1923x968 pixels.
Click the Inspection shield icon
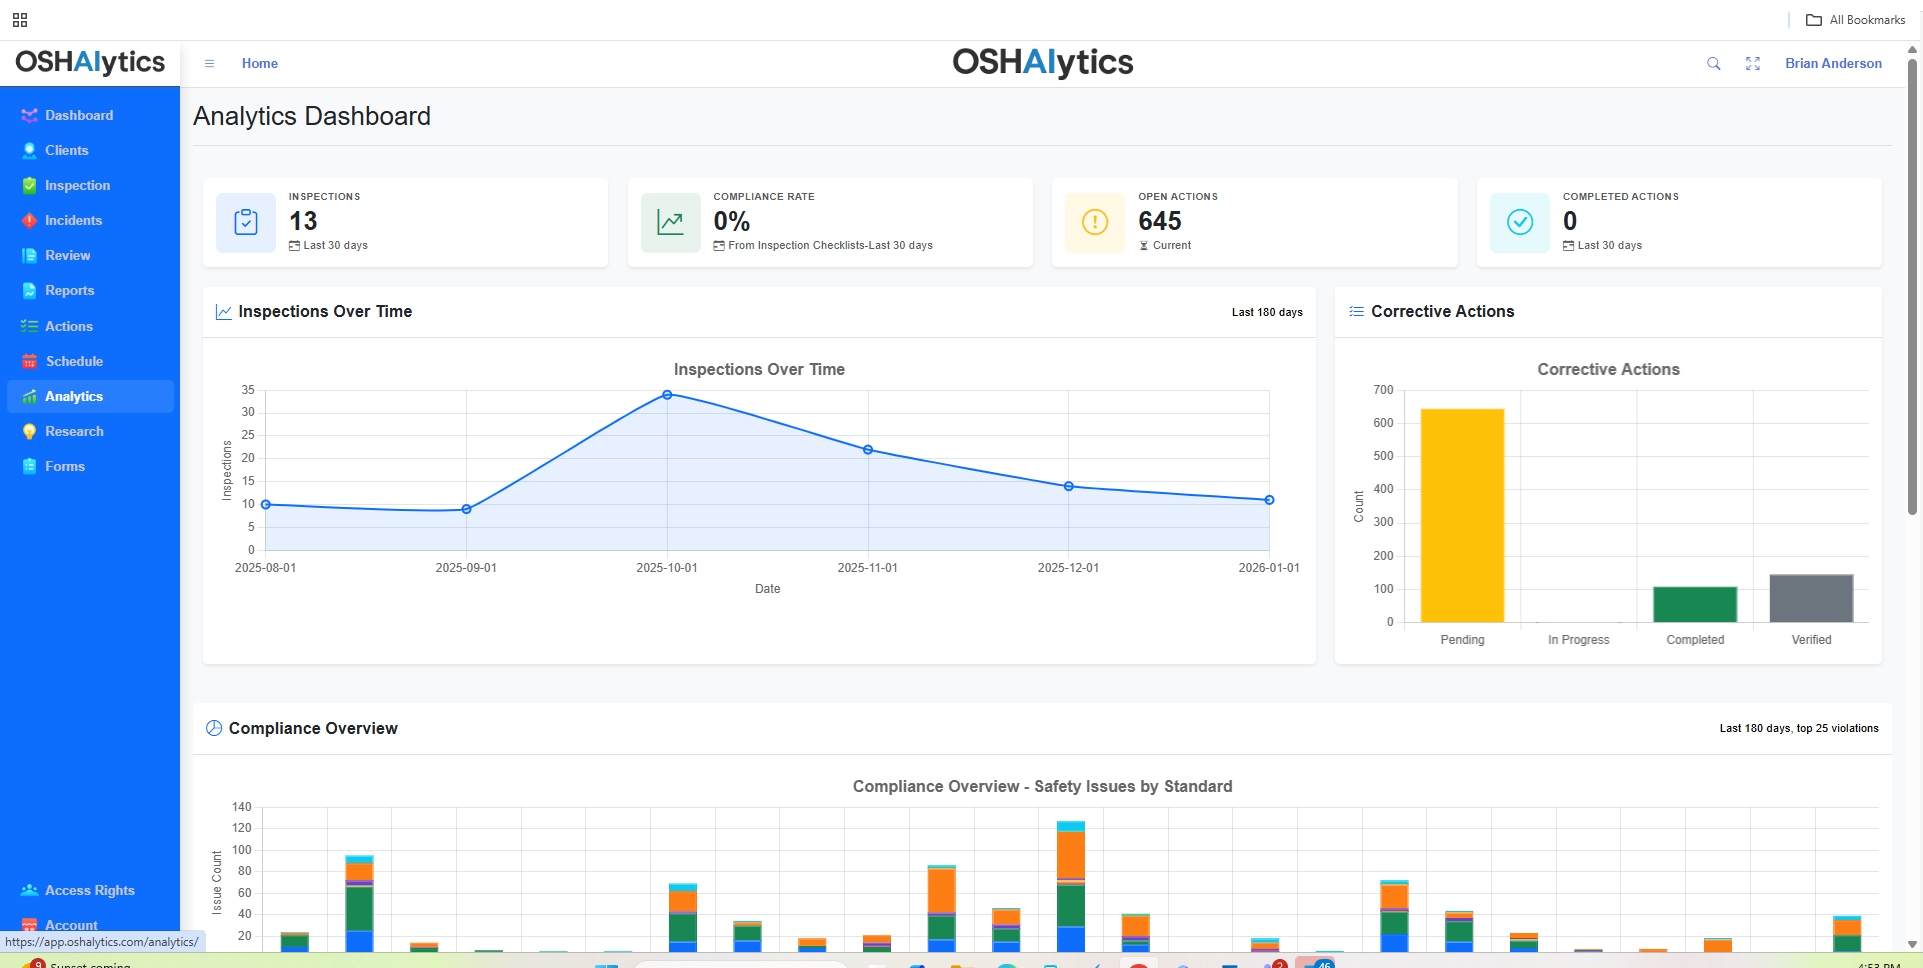coord(29,186)
